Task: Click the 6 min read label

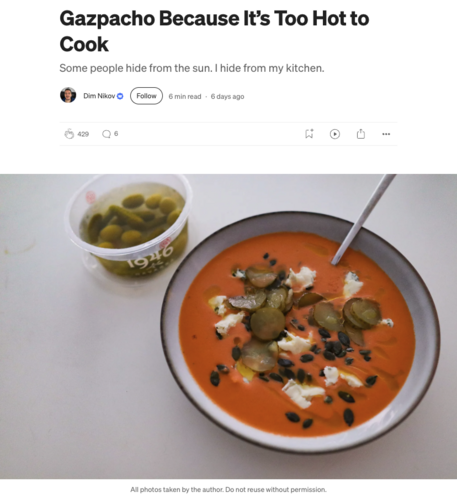Action: coord(185,96)
